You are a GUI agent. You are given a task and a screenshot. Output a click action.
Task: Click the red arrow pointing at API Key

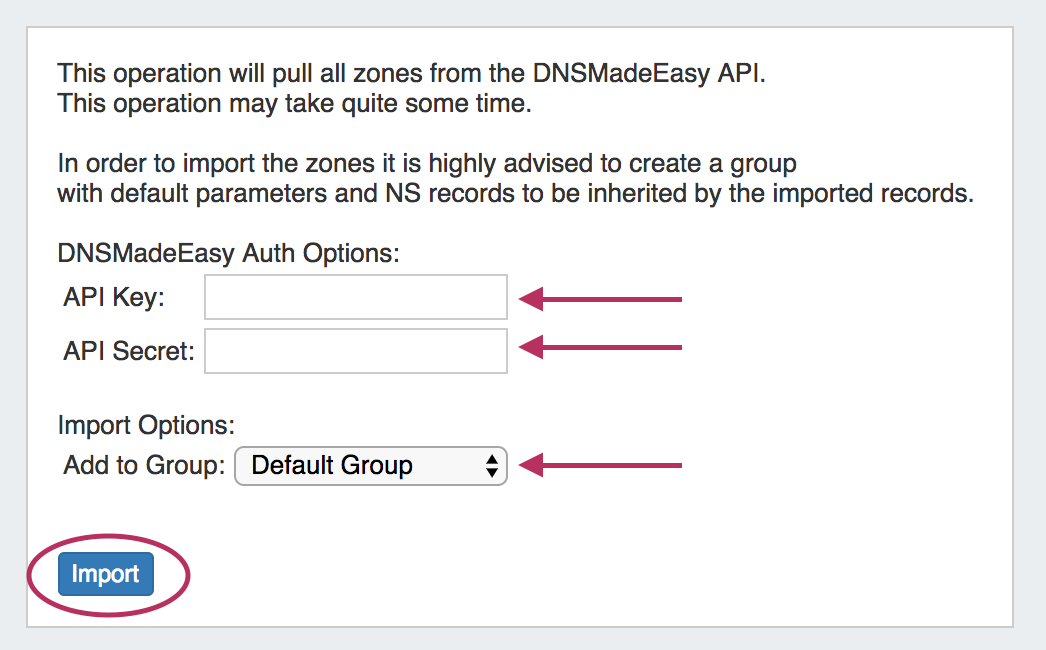click(x=600, y=298)
